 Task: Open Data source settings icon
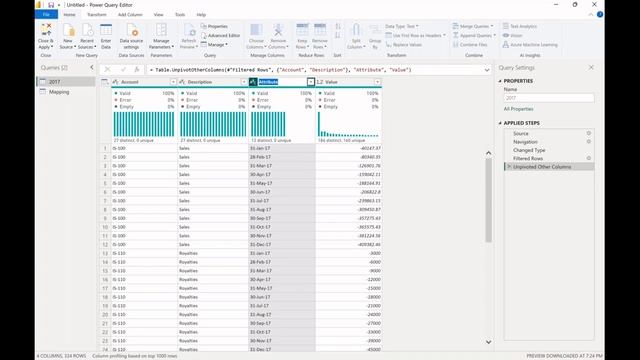click(131, 30)
